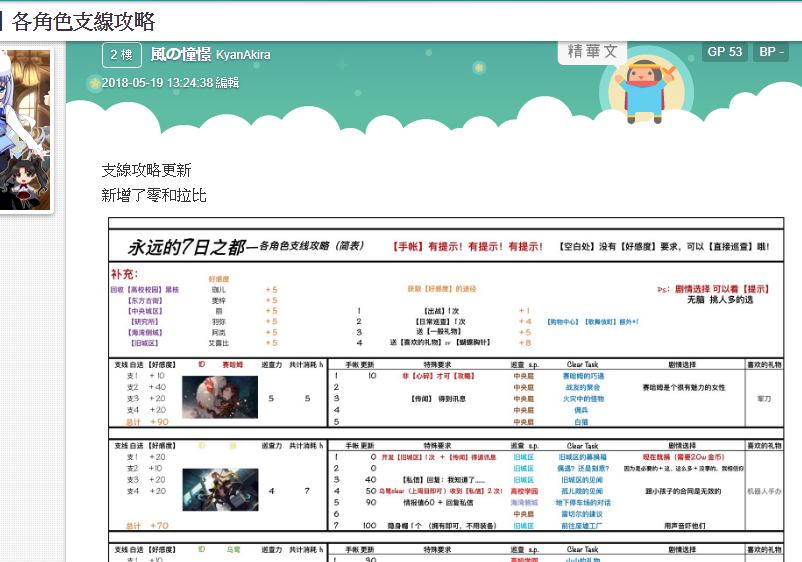
Task: Click the 2 樓 floor number badge
Action: pyautogui.click(x=122, y=54)
